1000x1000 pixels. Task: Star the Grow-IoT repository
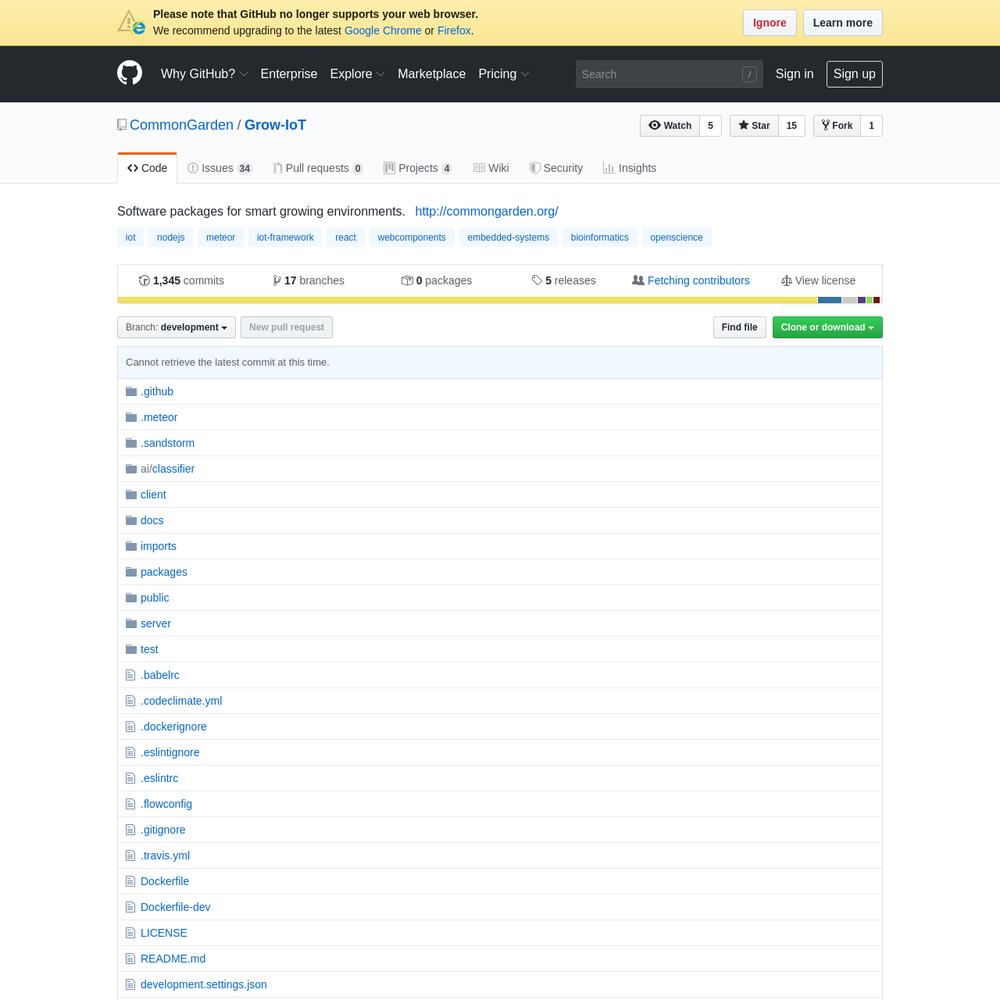coord(754,126)
